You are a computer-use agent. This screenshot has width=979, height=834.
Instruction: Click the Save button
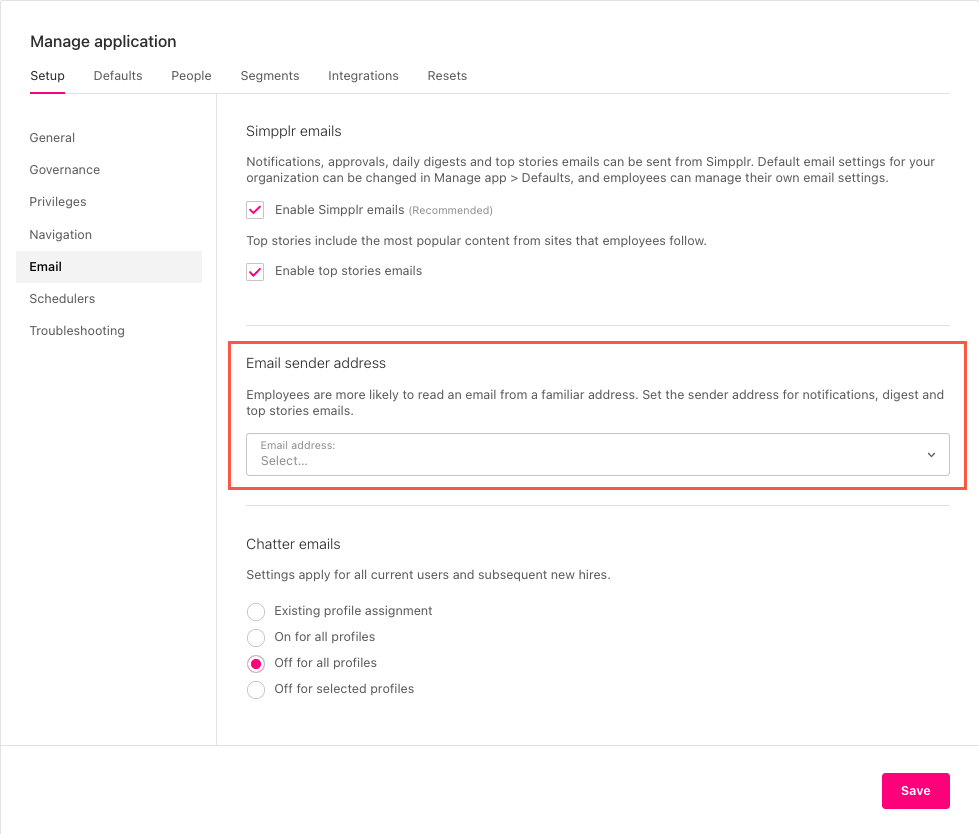click(x=915, y=790)
